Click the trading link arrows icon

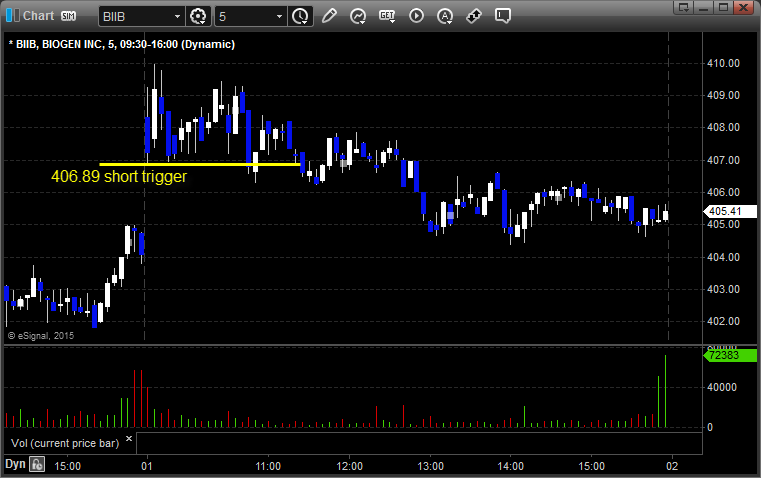point(474,16)
